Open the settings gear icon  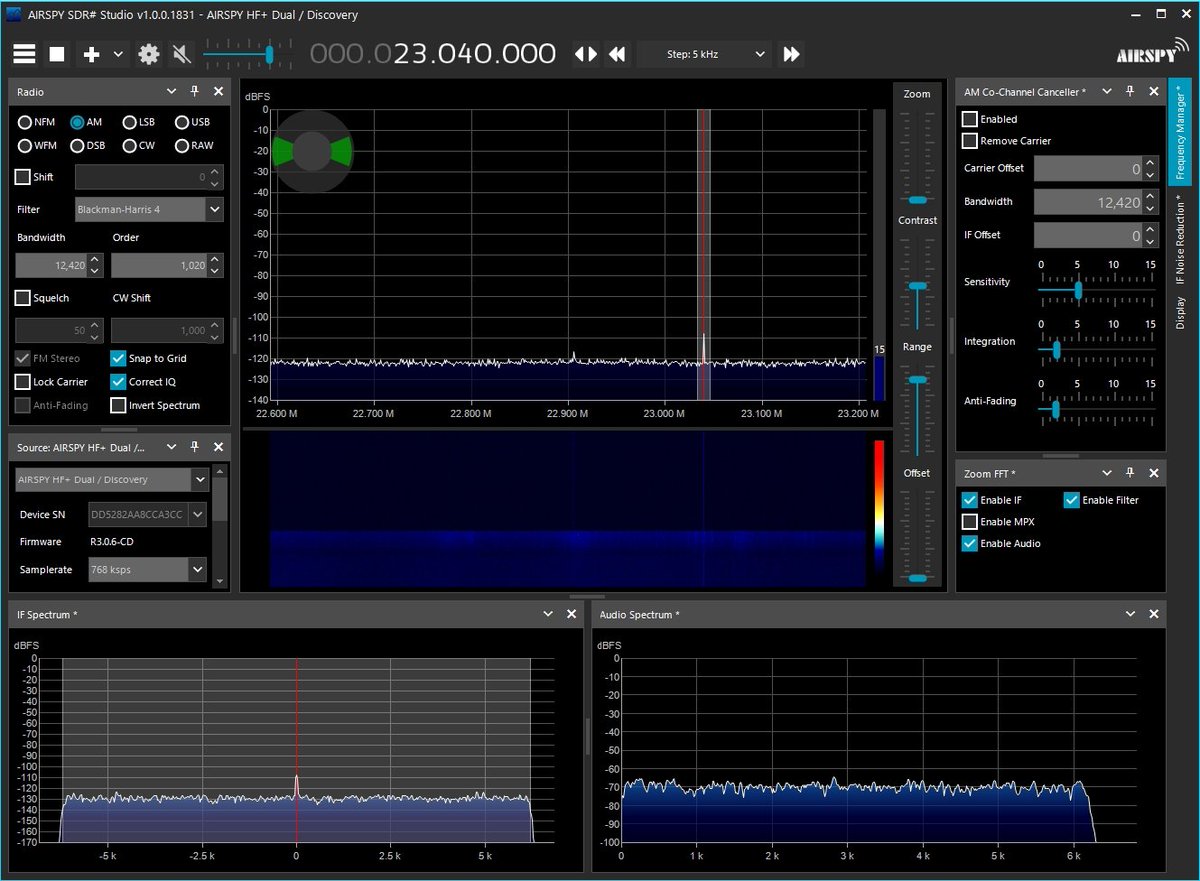point(148,54)
